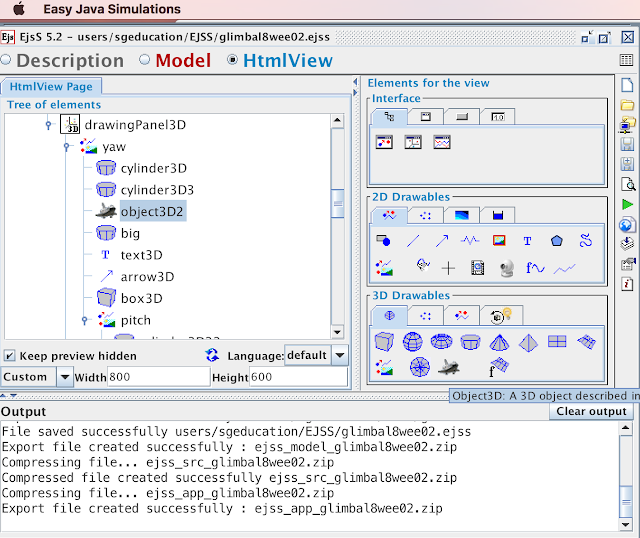
Task: Open the Interface windows tab
Action: click(x=425, y=117)
